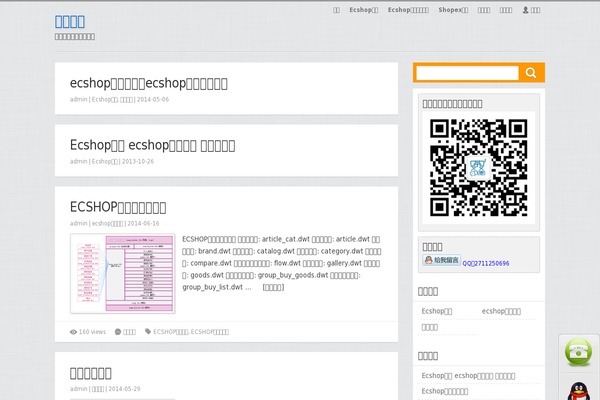Click the date 2013-10-26
This screenshot has height=400, width=600.
coord(138,161)
